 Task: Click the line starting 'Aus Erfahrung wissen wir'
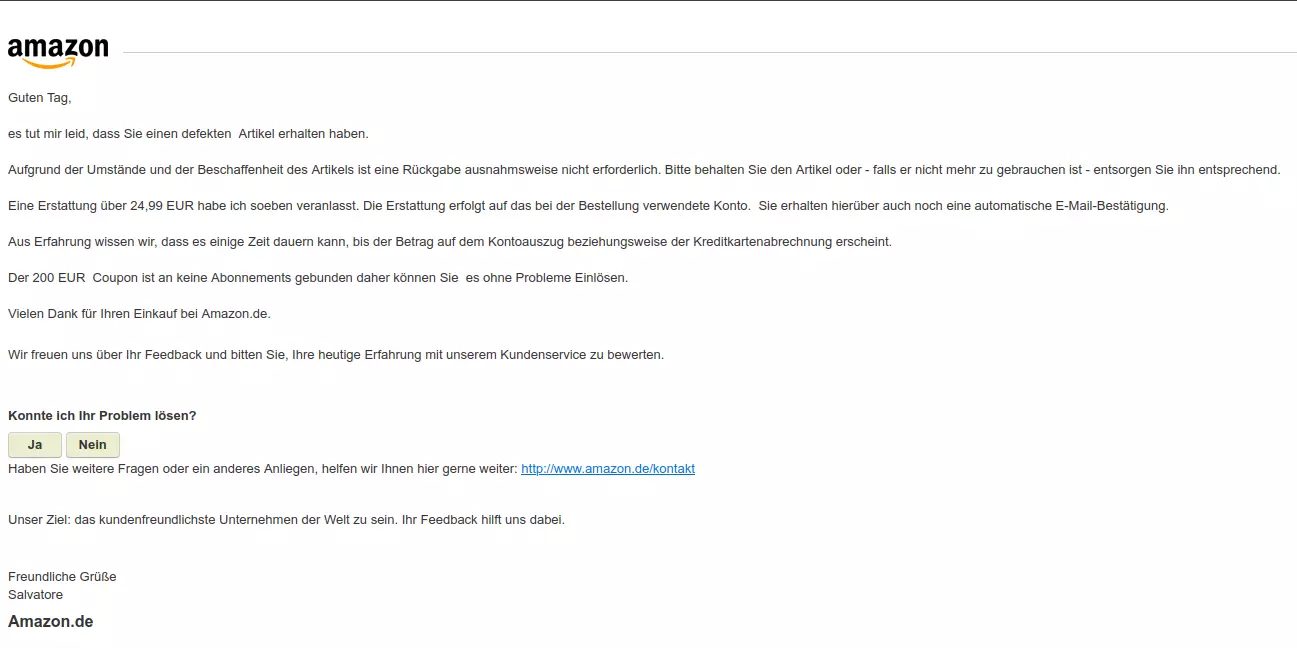tap(450, 242)
